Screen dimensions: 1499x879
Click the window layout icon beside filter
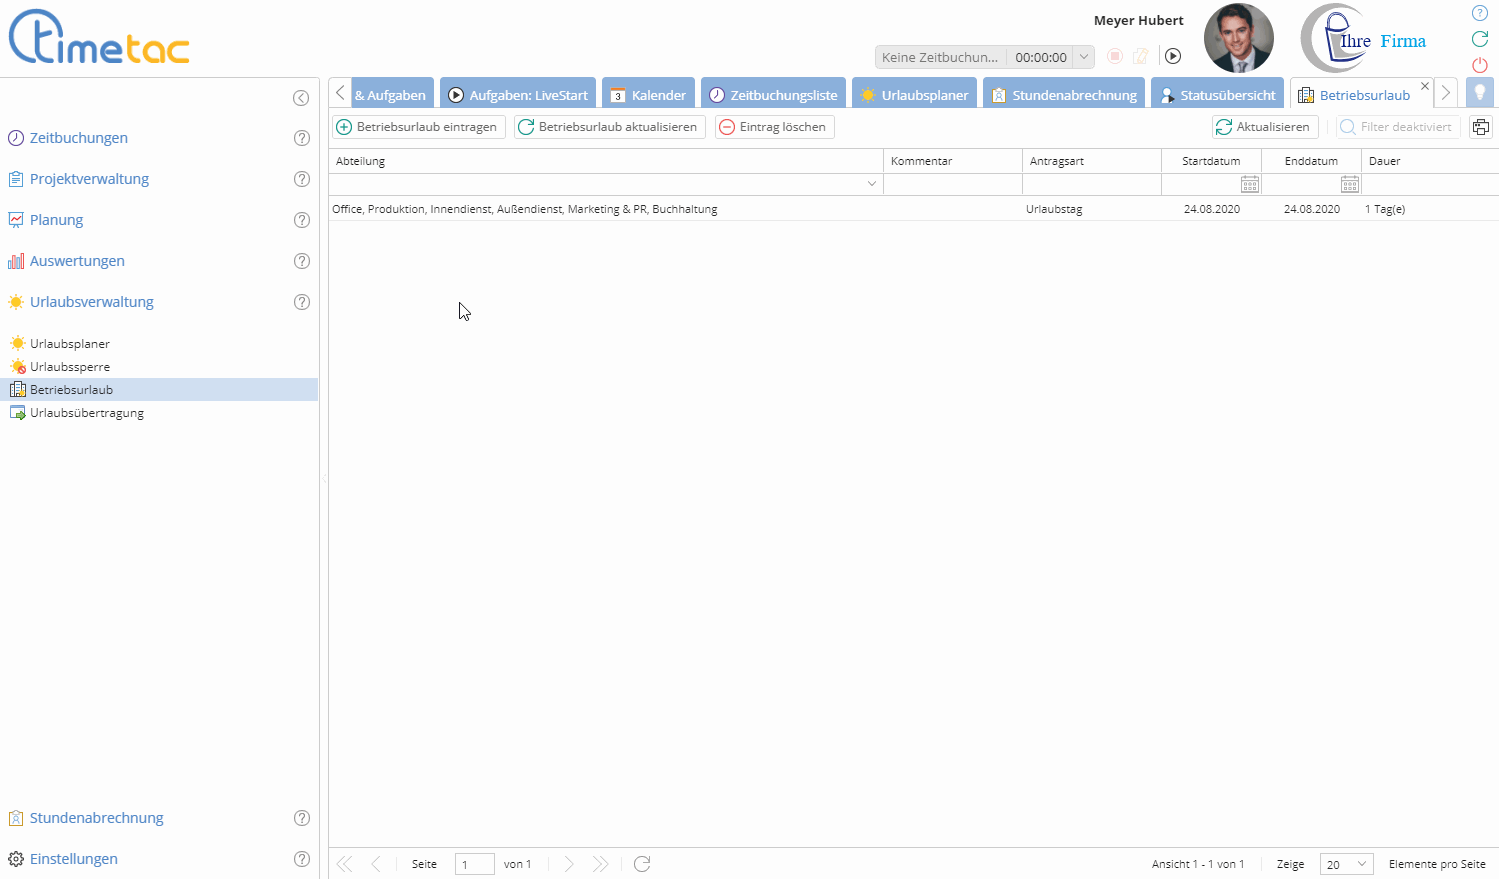[x=1481, y=127]
